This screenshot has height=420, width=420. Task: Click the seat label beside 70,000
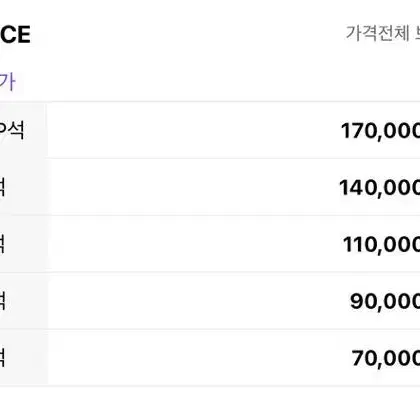point(3,358)
